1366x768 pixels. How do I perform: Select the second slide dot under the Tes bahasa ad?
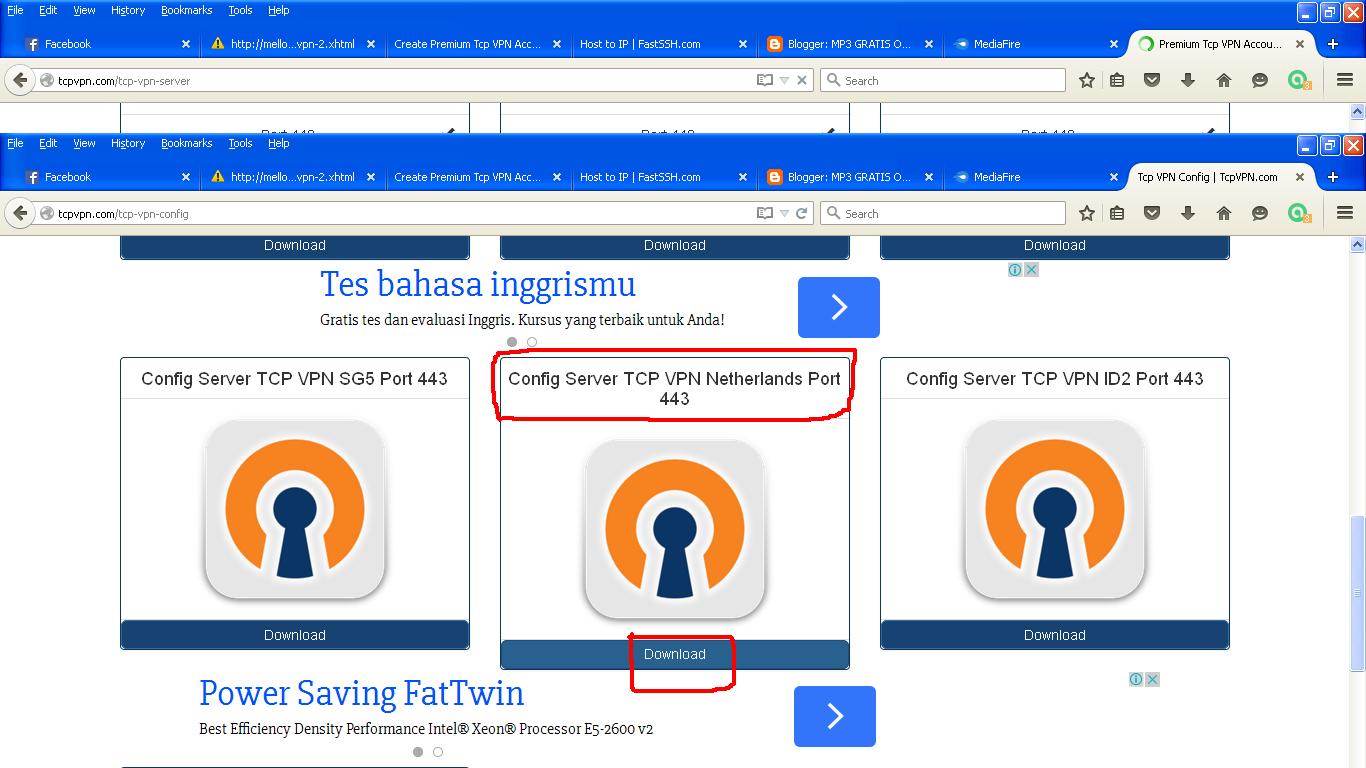(532, 342)
